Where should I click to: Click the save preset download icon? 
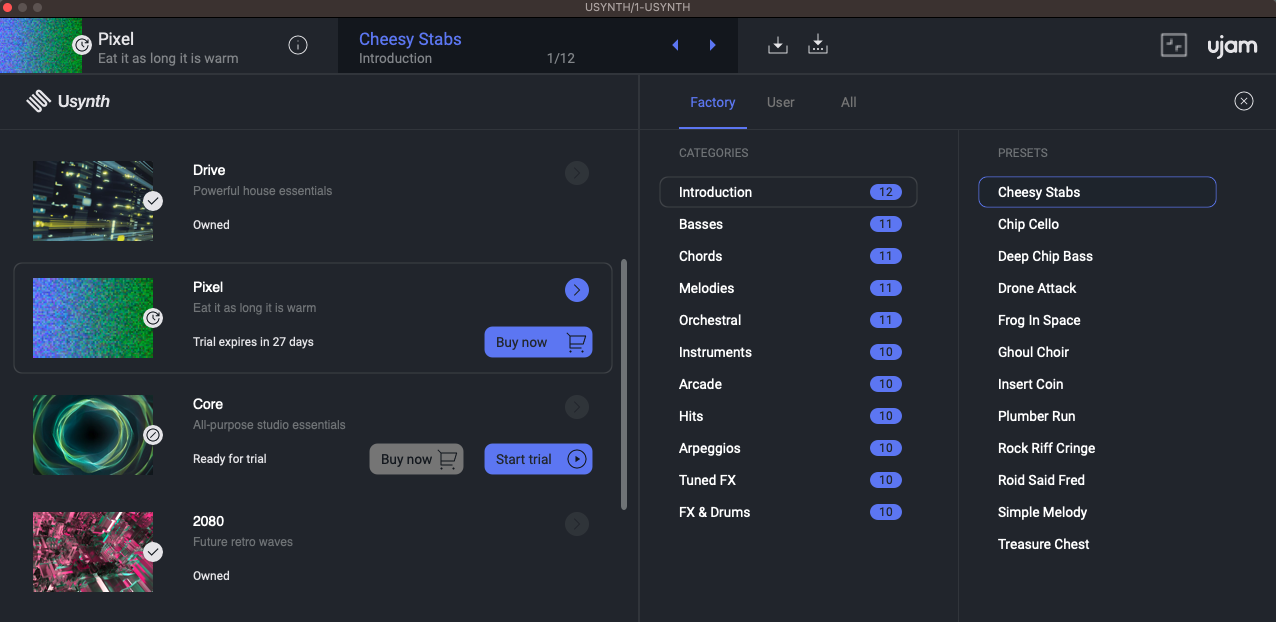click(x=778, y=45)
